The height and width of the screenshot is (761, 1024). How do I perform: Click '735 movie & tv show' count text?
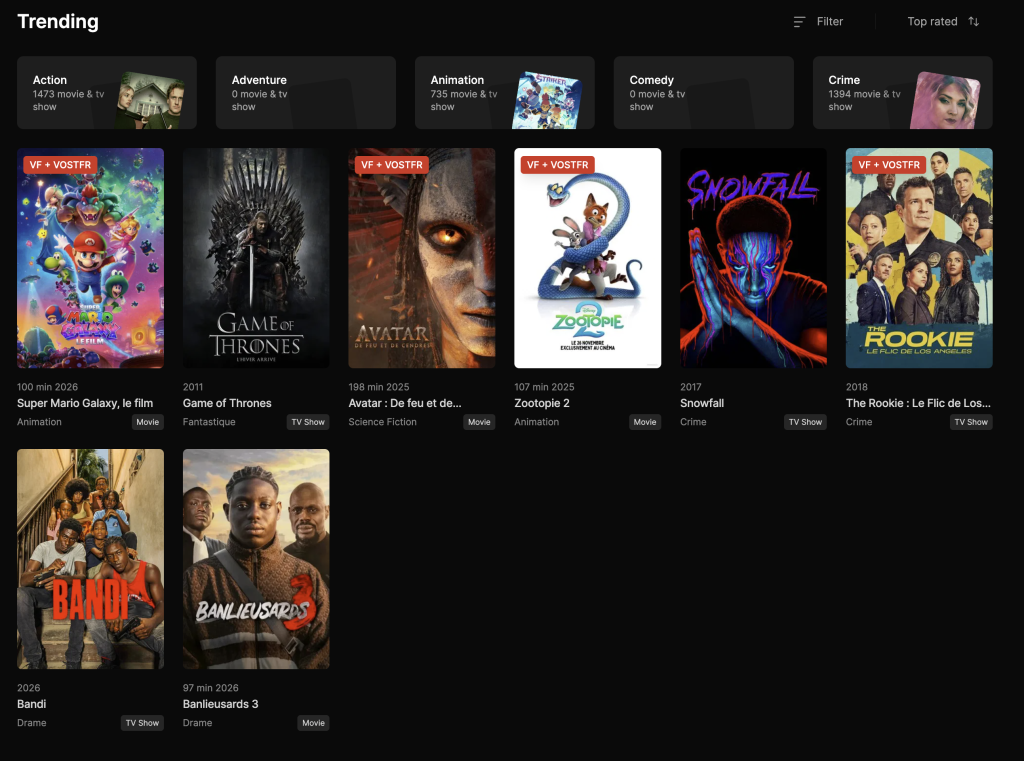tap(464, 101)
